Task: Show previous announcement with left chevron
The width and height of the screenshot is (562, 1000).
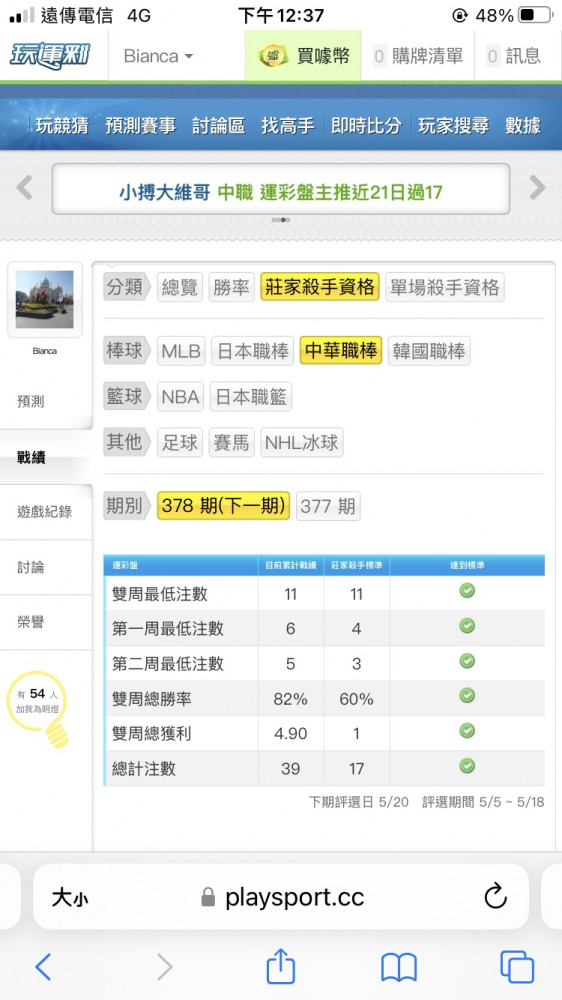Action: tap(24, 188)
